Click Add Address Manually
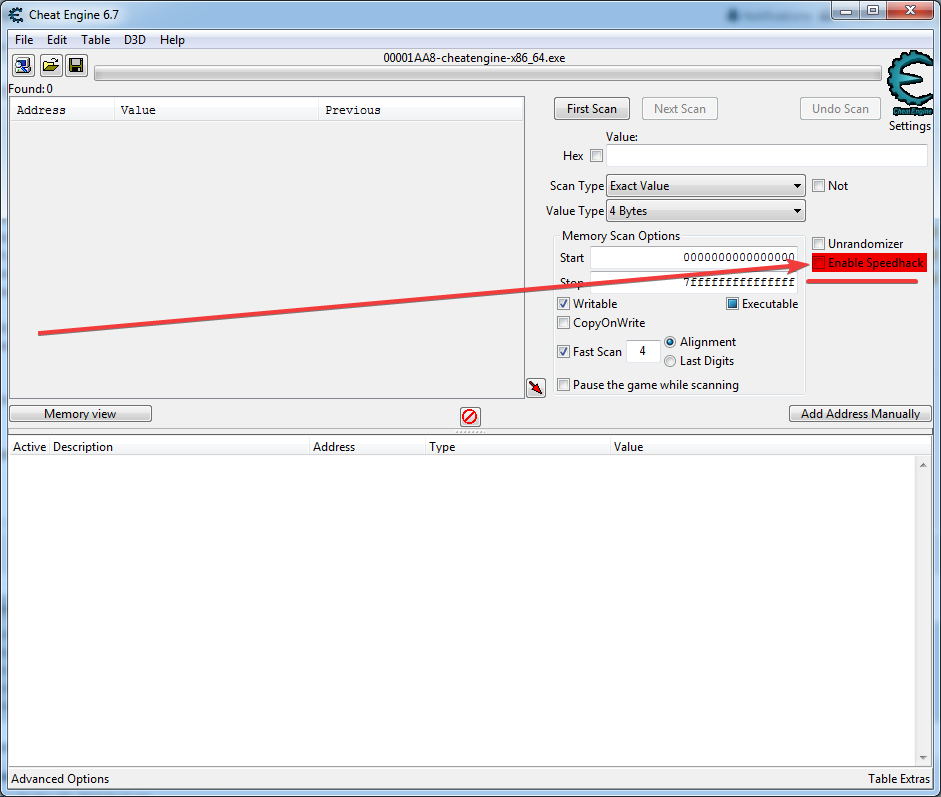 (x=860, y=414)
